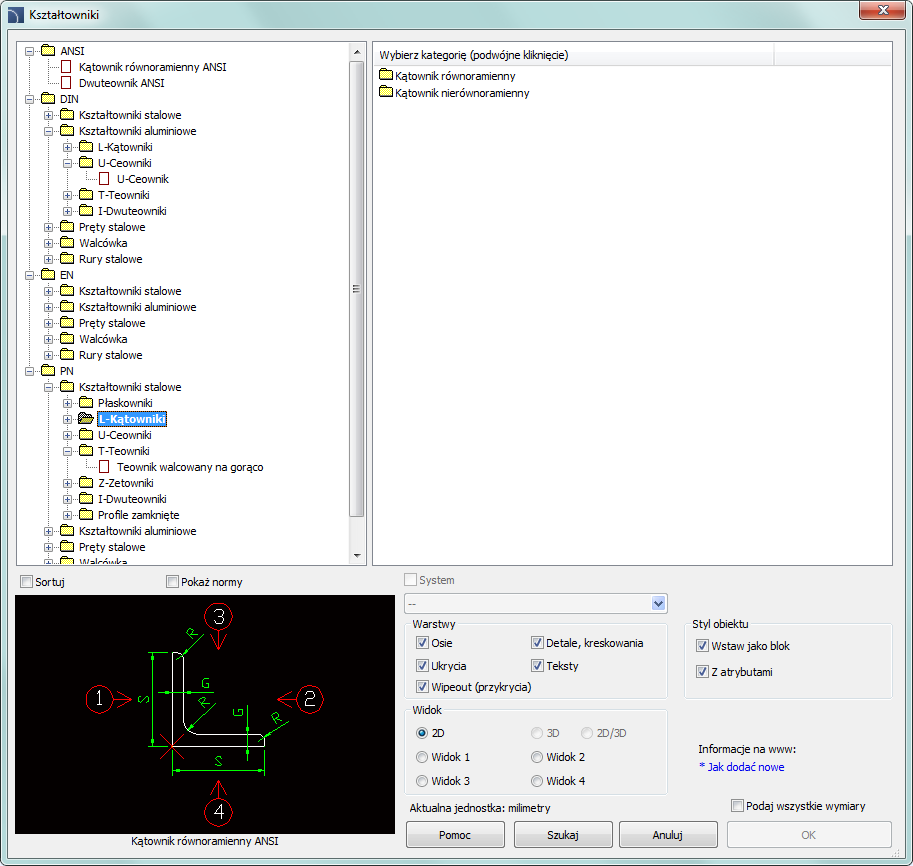
Task: Collapse the DIN tree node
Action: coord(29,99)
